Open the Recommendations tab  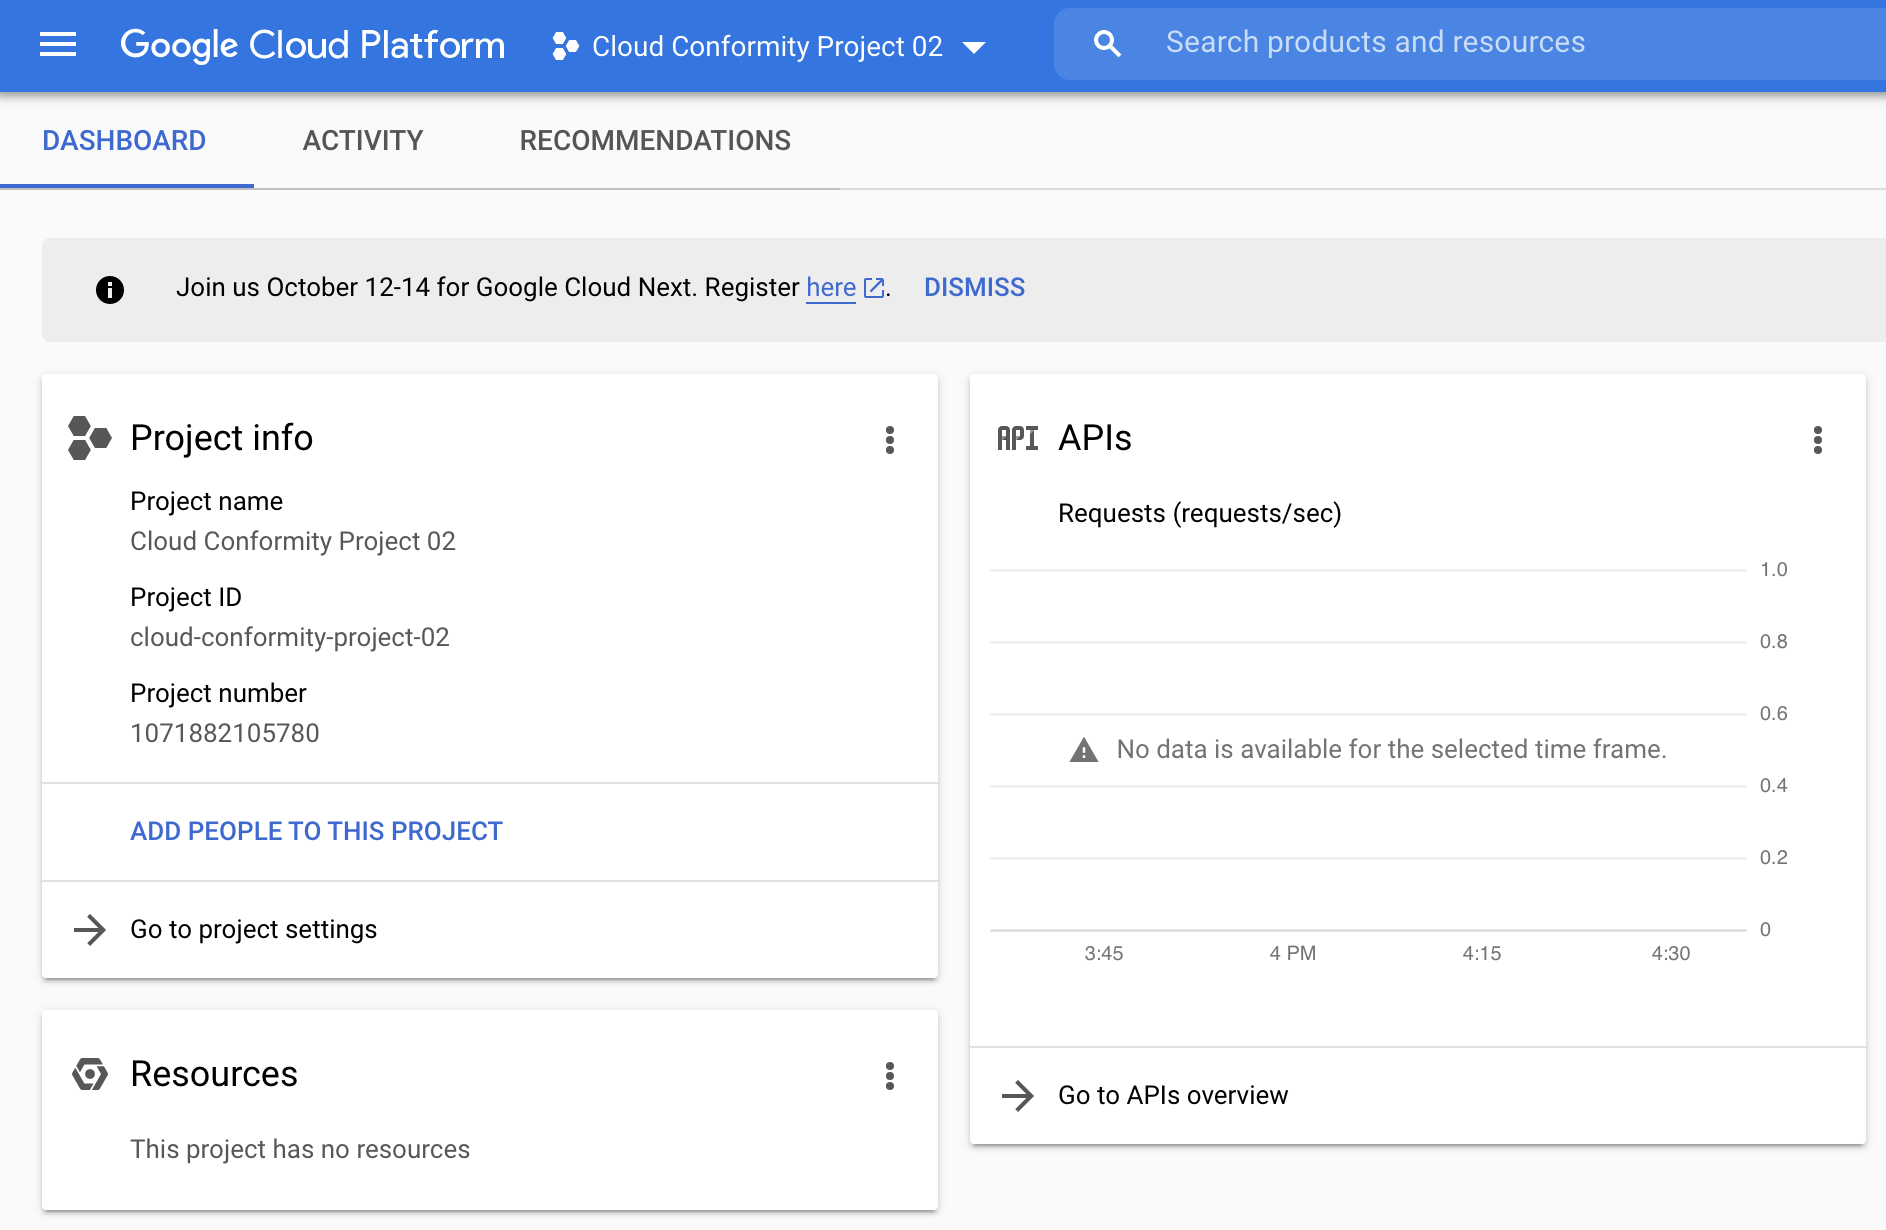pos(655,141)
